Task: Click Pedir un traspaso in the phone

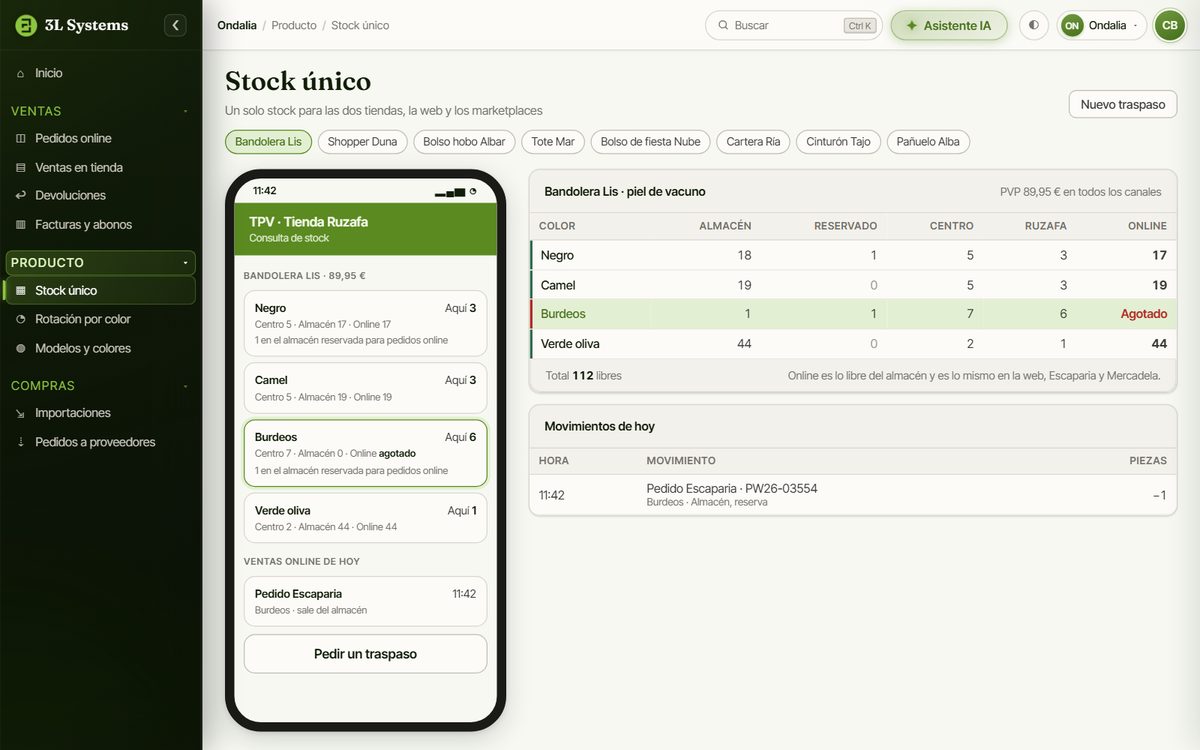Action: pyautogui.click(x=365, y=654)
